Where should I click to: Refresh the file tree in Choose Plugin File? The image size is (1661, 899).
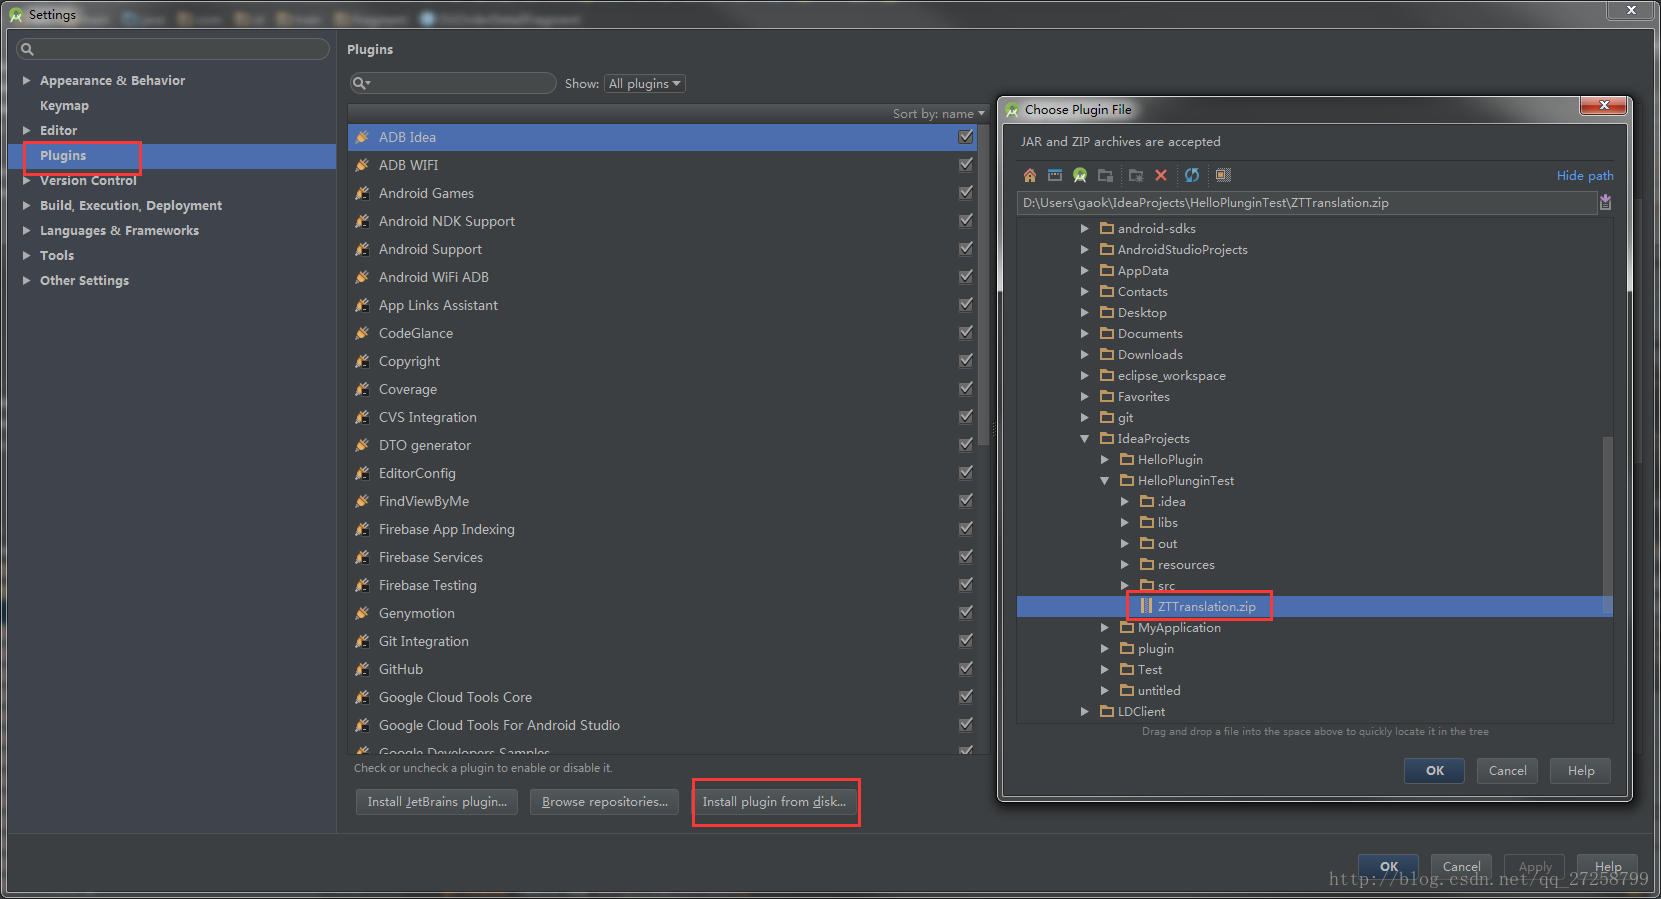tap(1192, 175)
